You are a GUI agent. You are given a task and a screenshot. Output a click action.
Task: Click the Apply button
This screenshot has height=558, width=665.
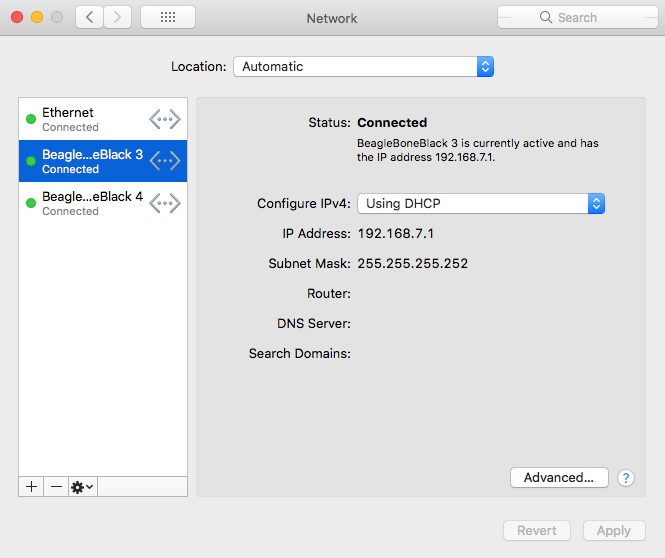614,531
